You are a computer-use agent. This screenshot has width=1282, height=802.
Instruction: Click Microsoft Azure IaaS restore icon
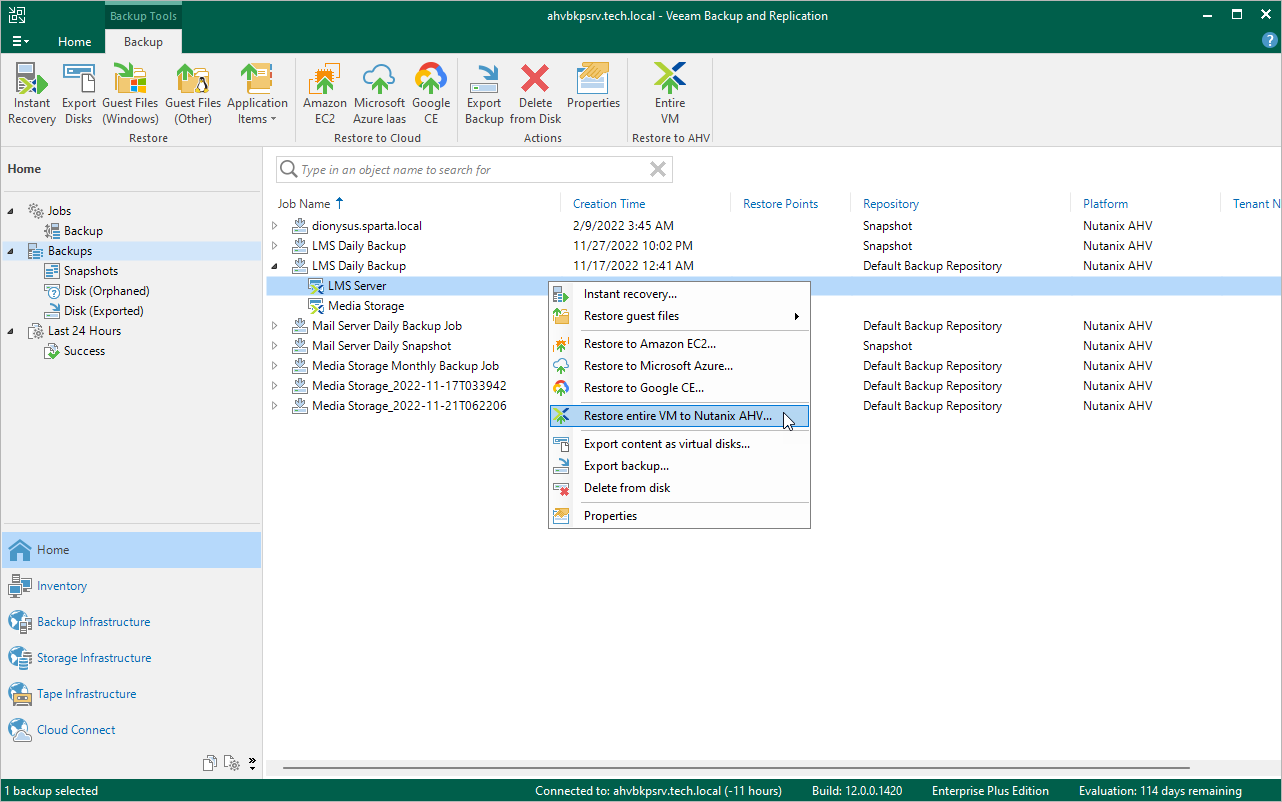pos(379,93)
